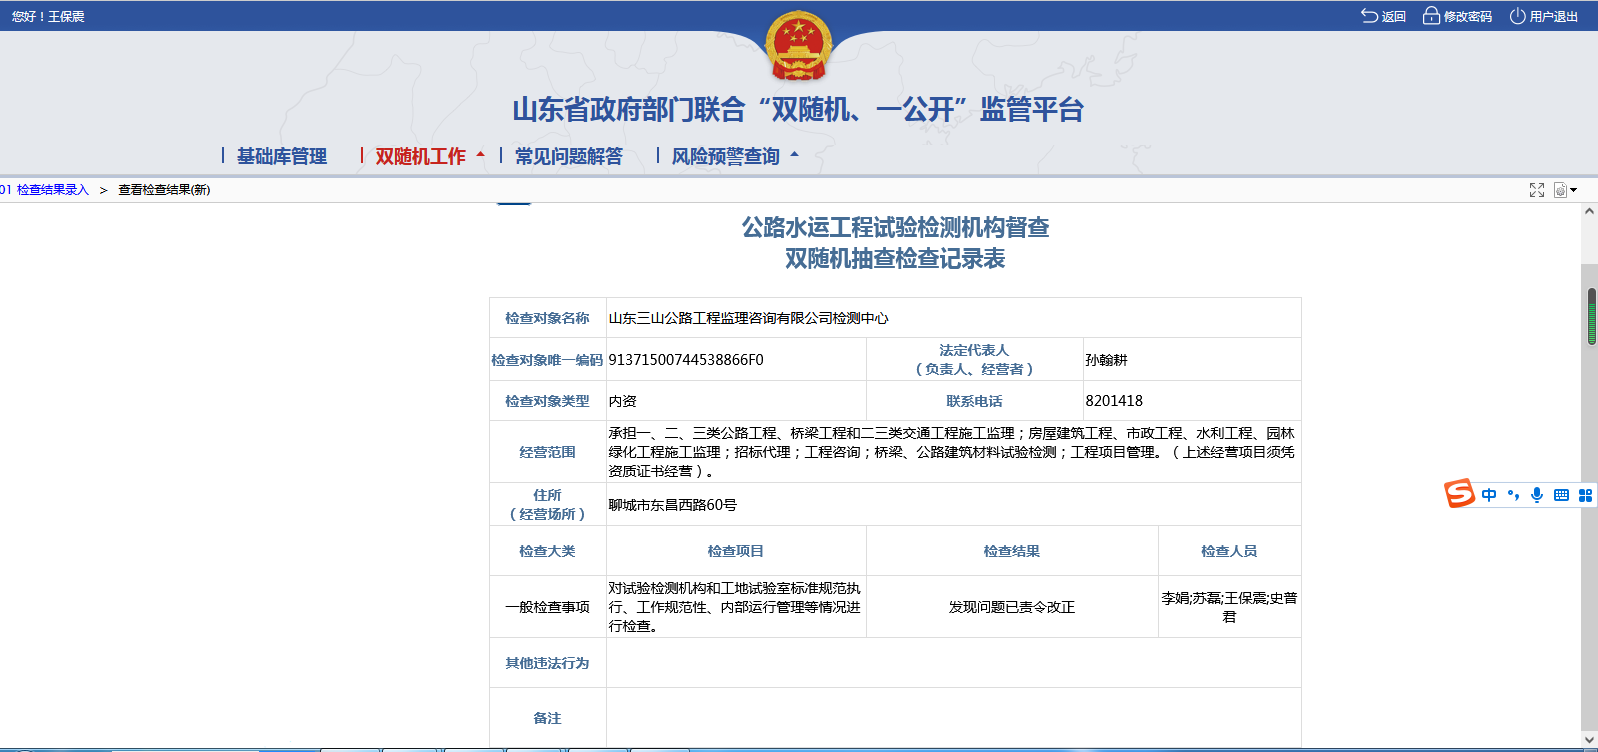Screen dimensions: 1598x752
Task: Click the Sogou microphone voice input icon
Action: point(1537,495)
